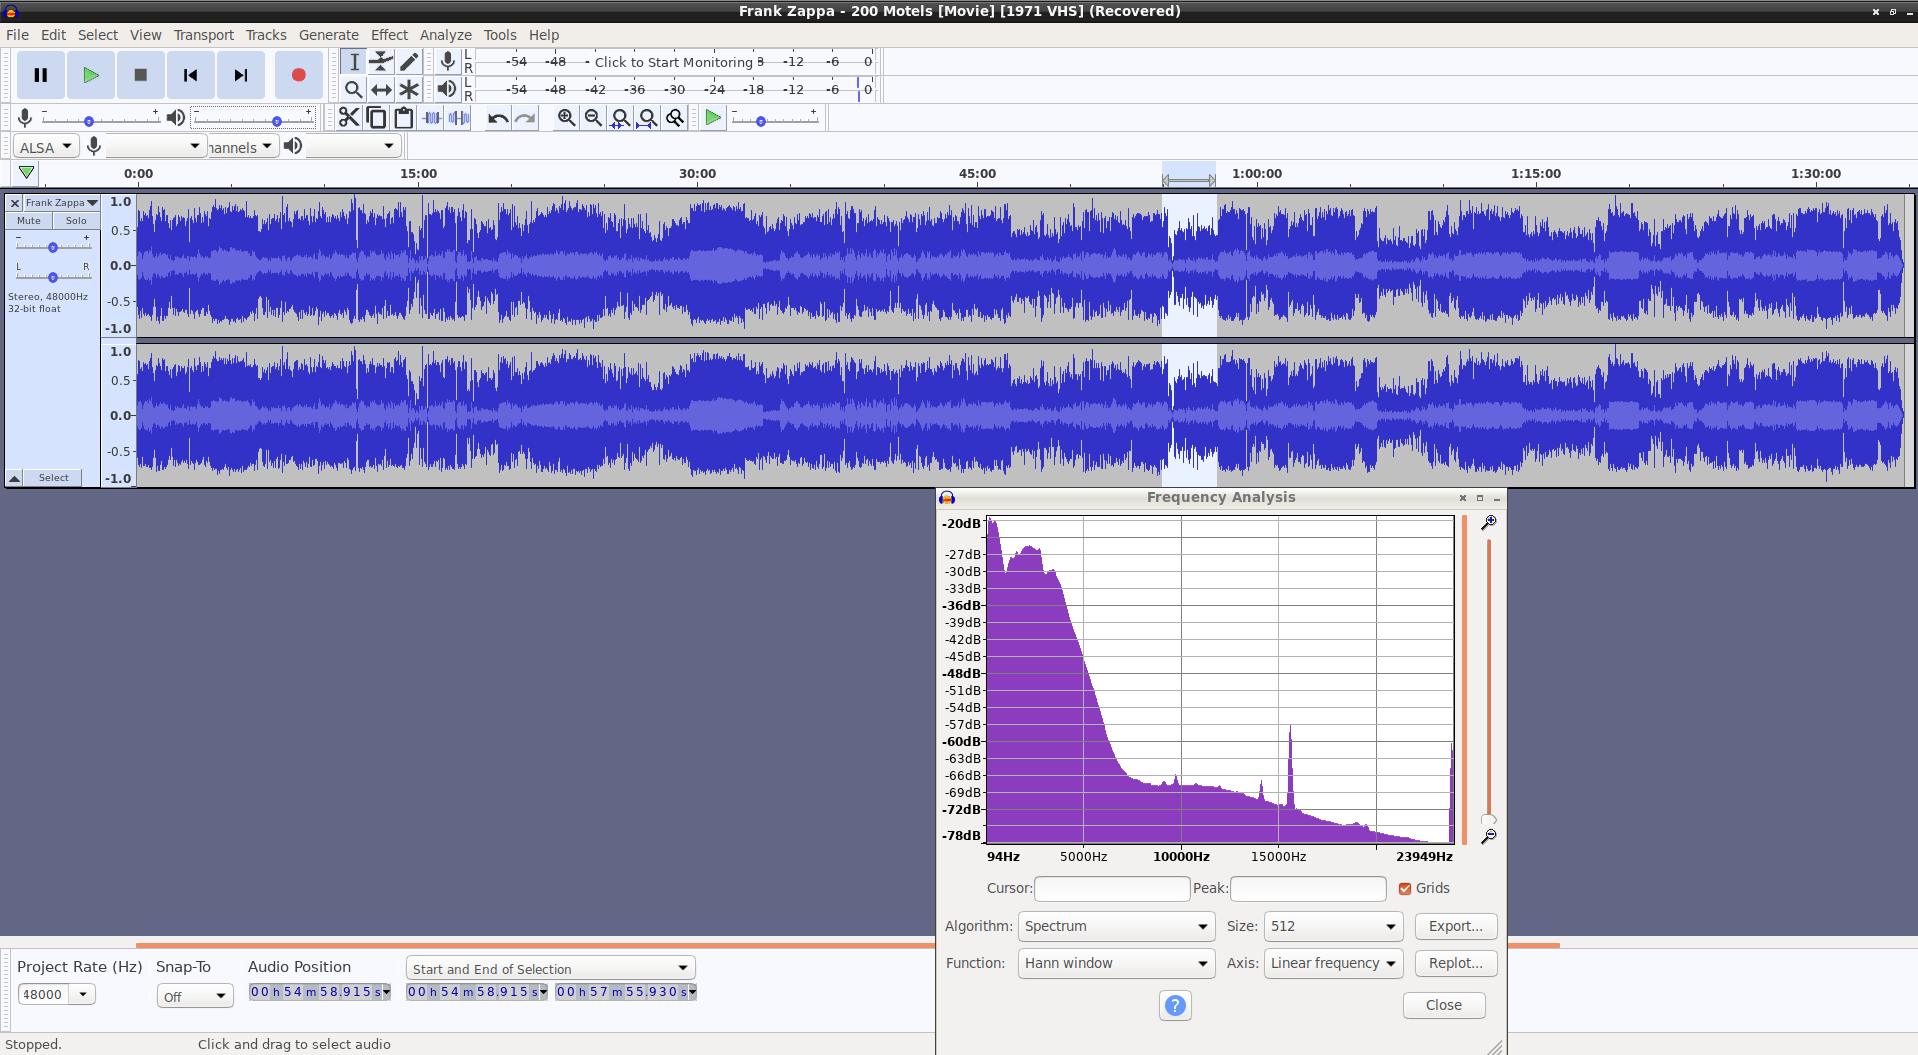Image resolution: width=1918 pixels, height=1055 pixels.
Task: Collapse the track with the up-arrow button
Action: click(x=15, y=478)
